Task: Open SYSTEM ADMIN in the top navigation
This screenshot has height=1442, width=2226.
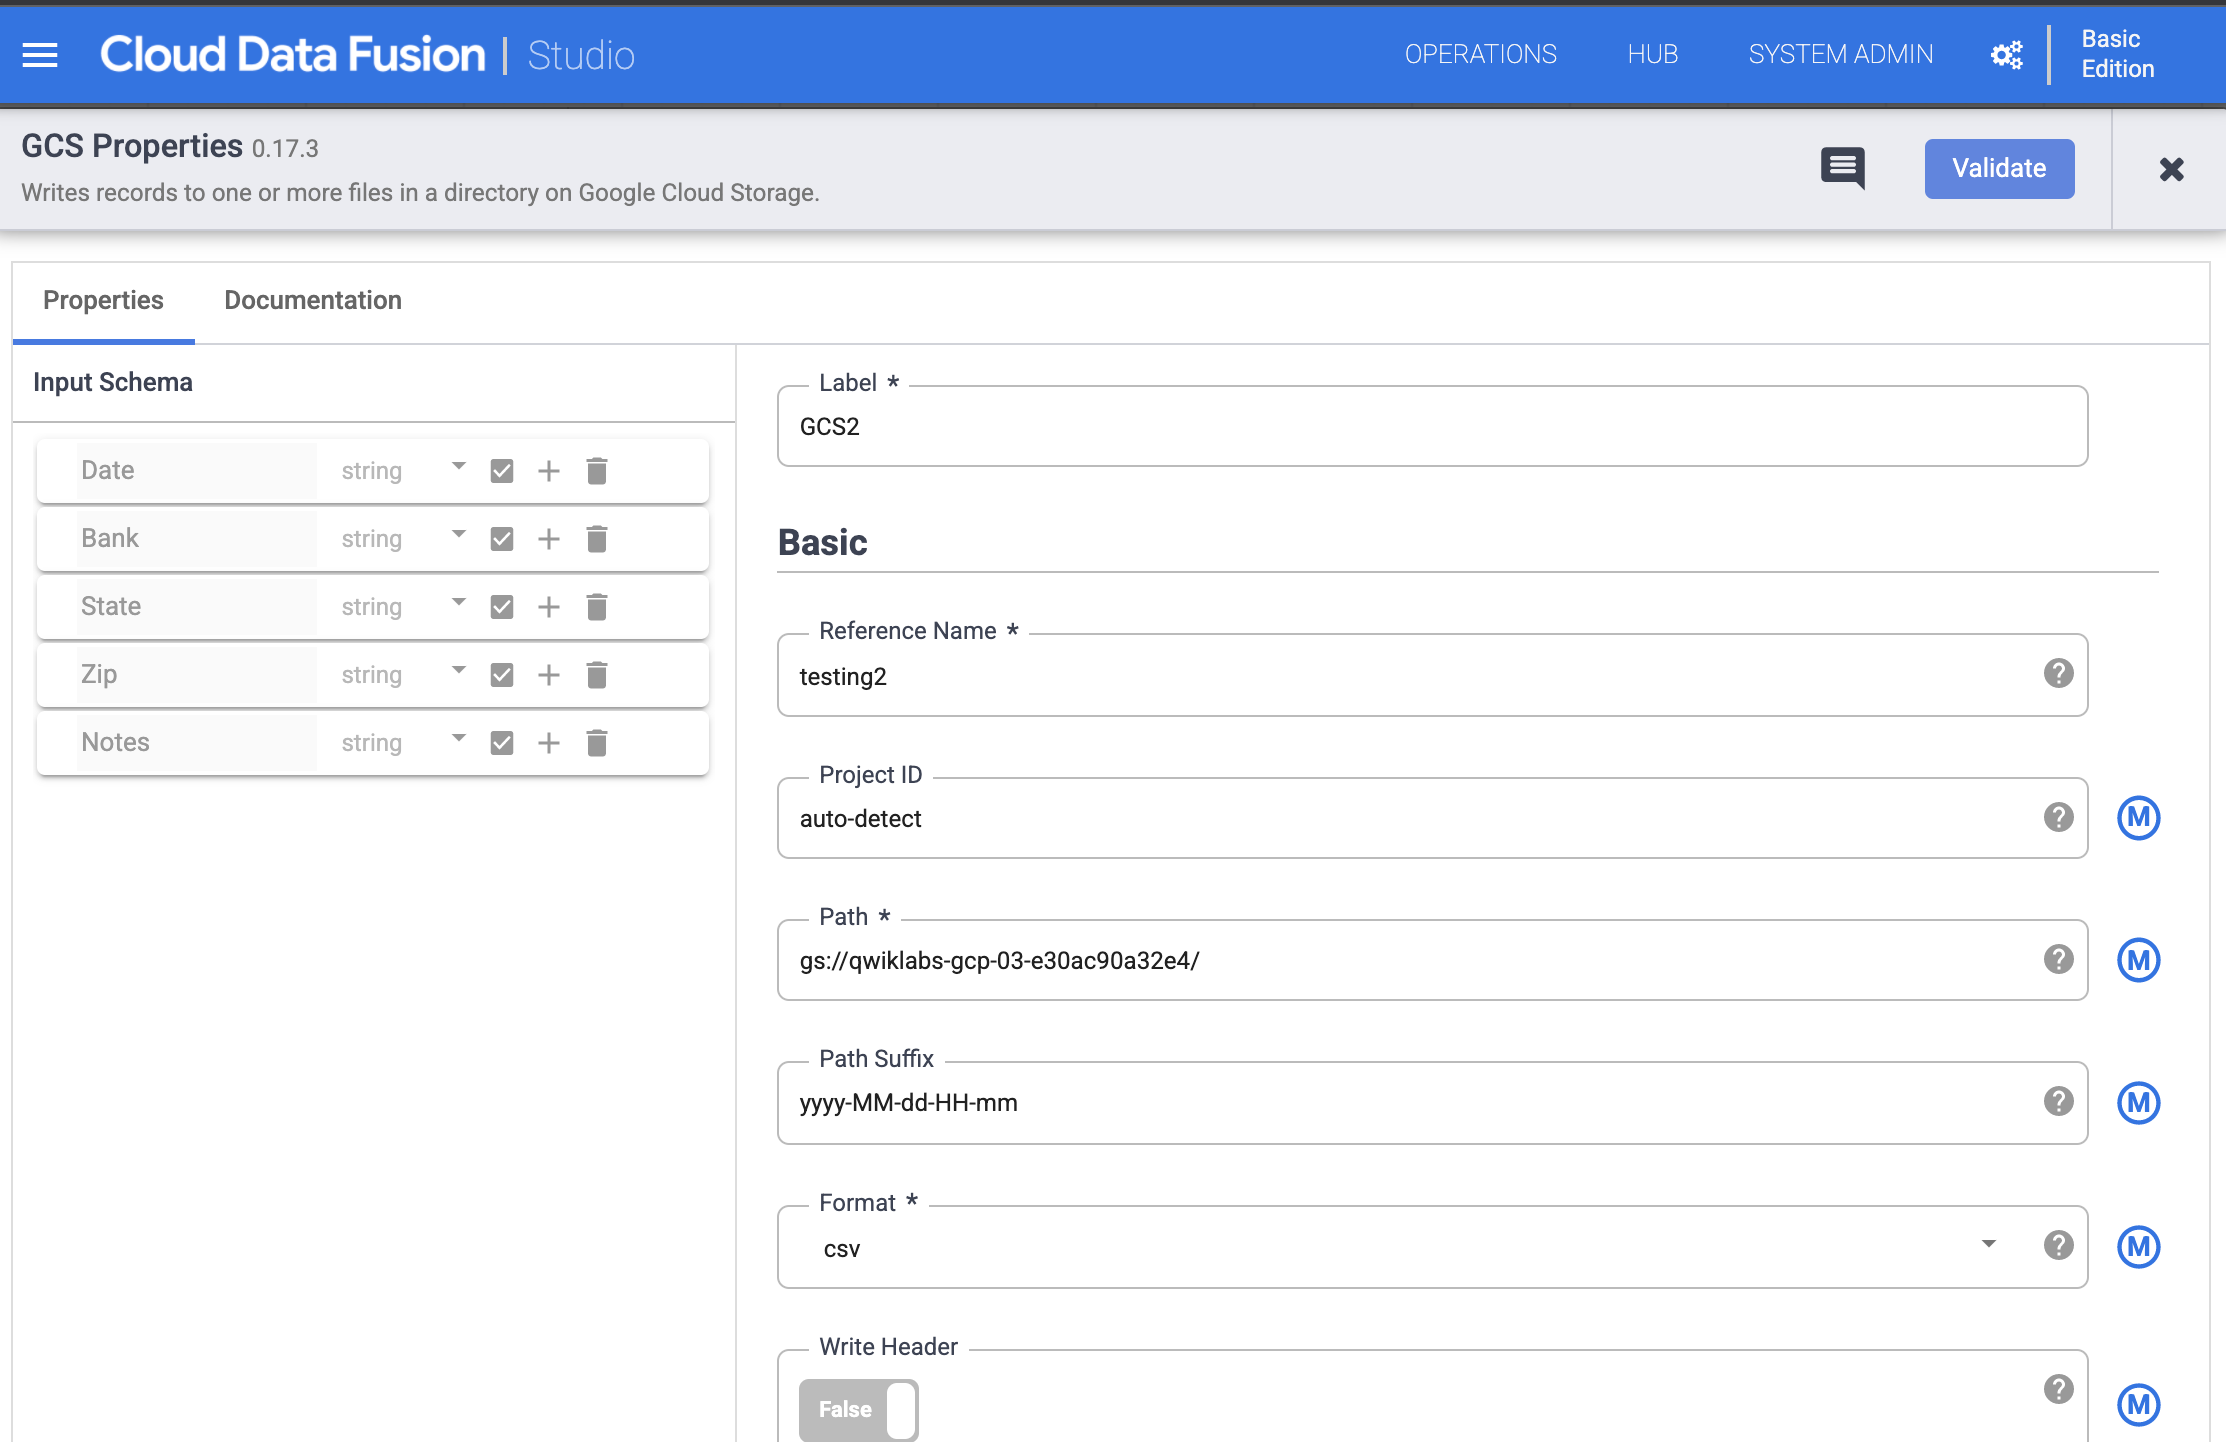Action: (x=1840, y=54)
